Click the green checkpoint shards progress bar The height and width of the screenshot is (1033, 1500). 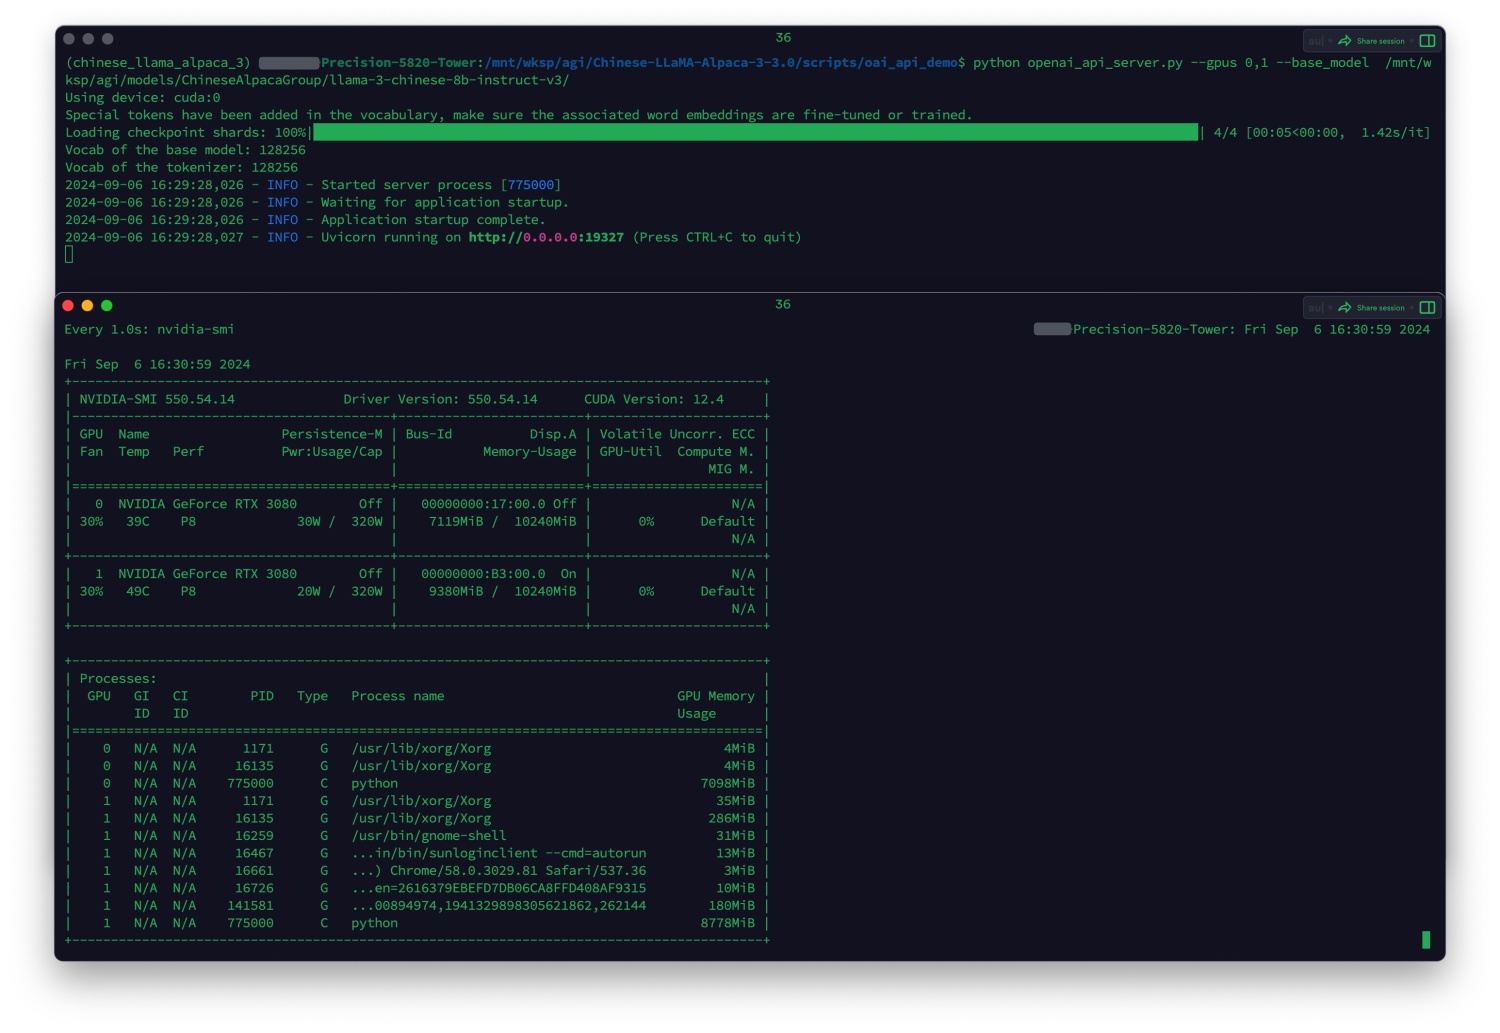click(x=756, y=132)
